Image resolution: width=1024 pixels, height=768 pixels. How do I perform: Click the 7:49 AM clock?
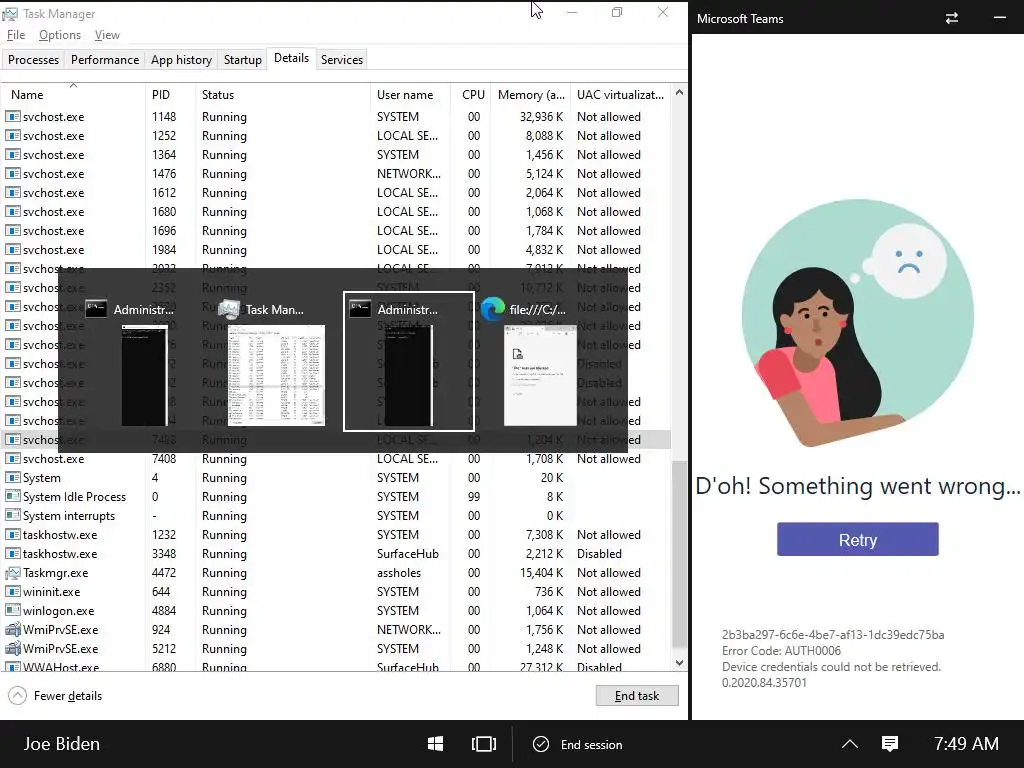[966, 744]
